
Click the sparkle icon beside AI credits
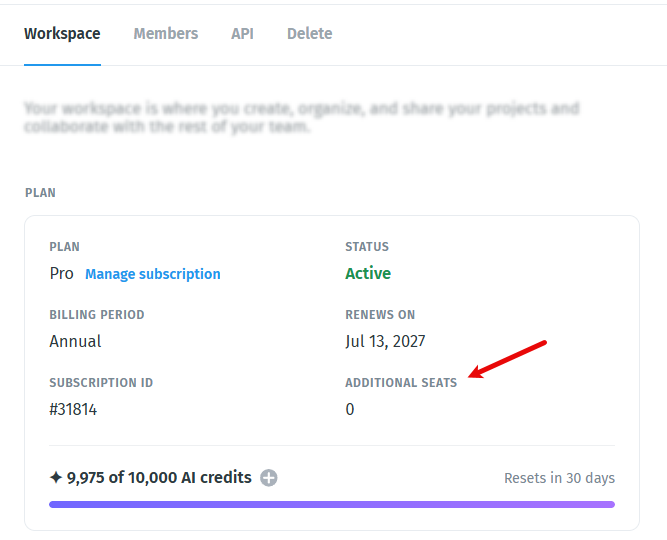[x=56, y=477]
